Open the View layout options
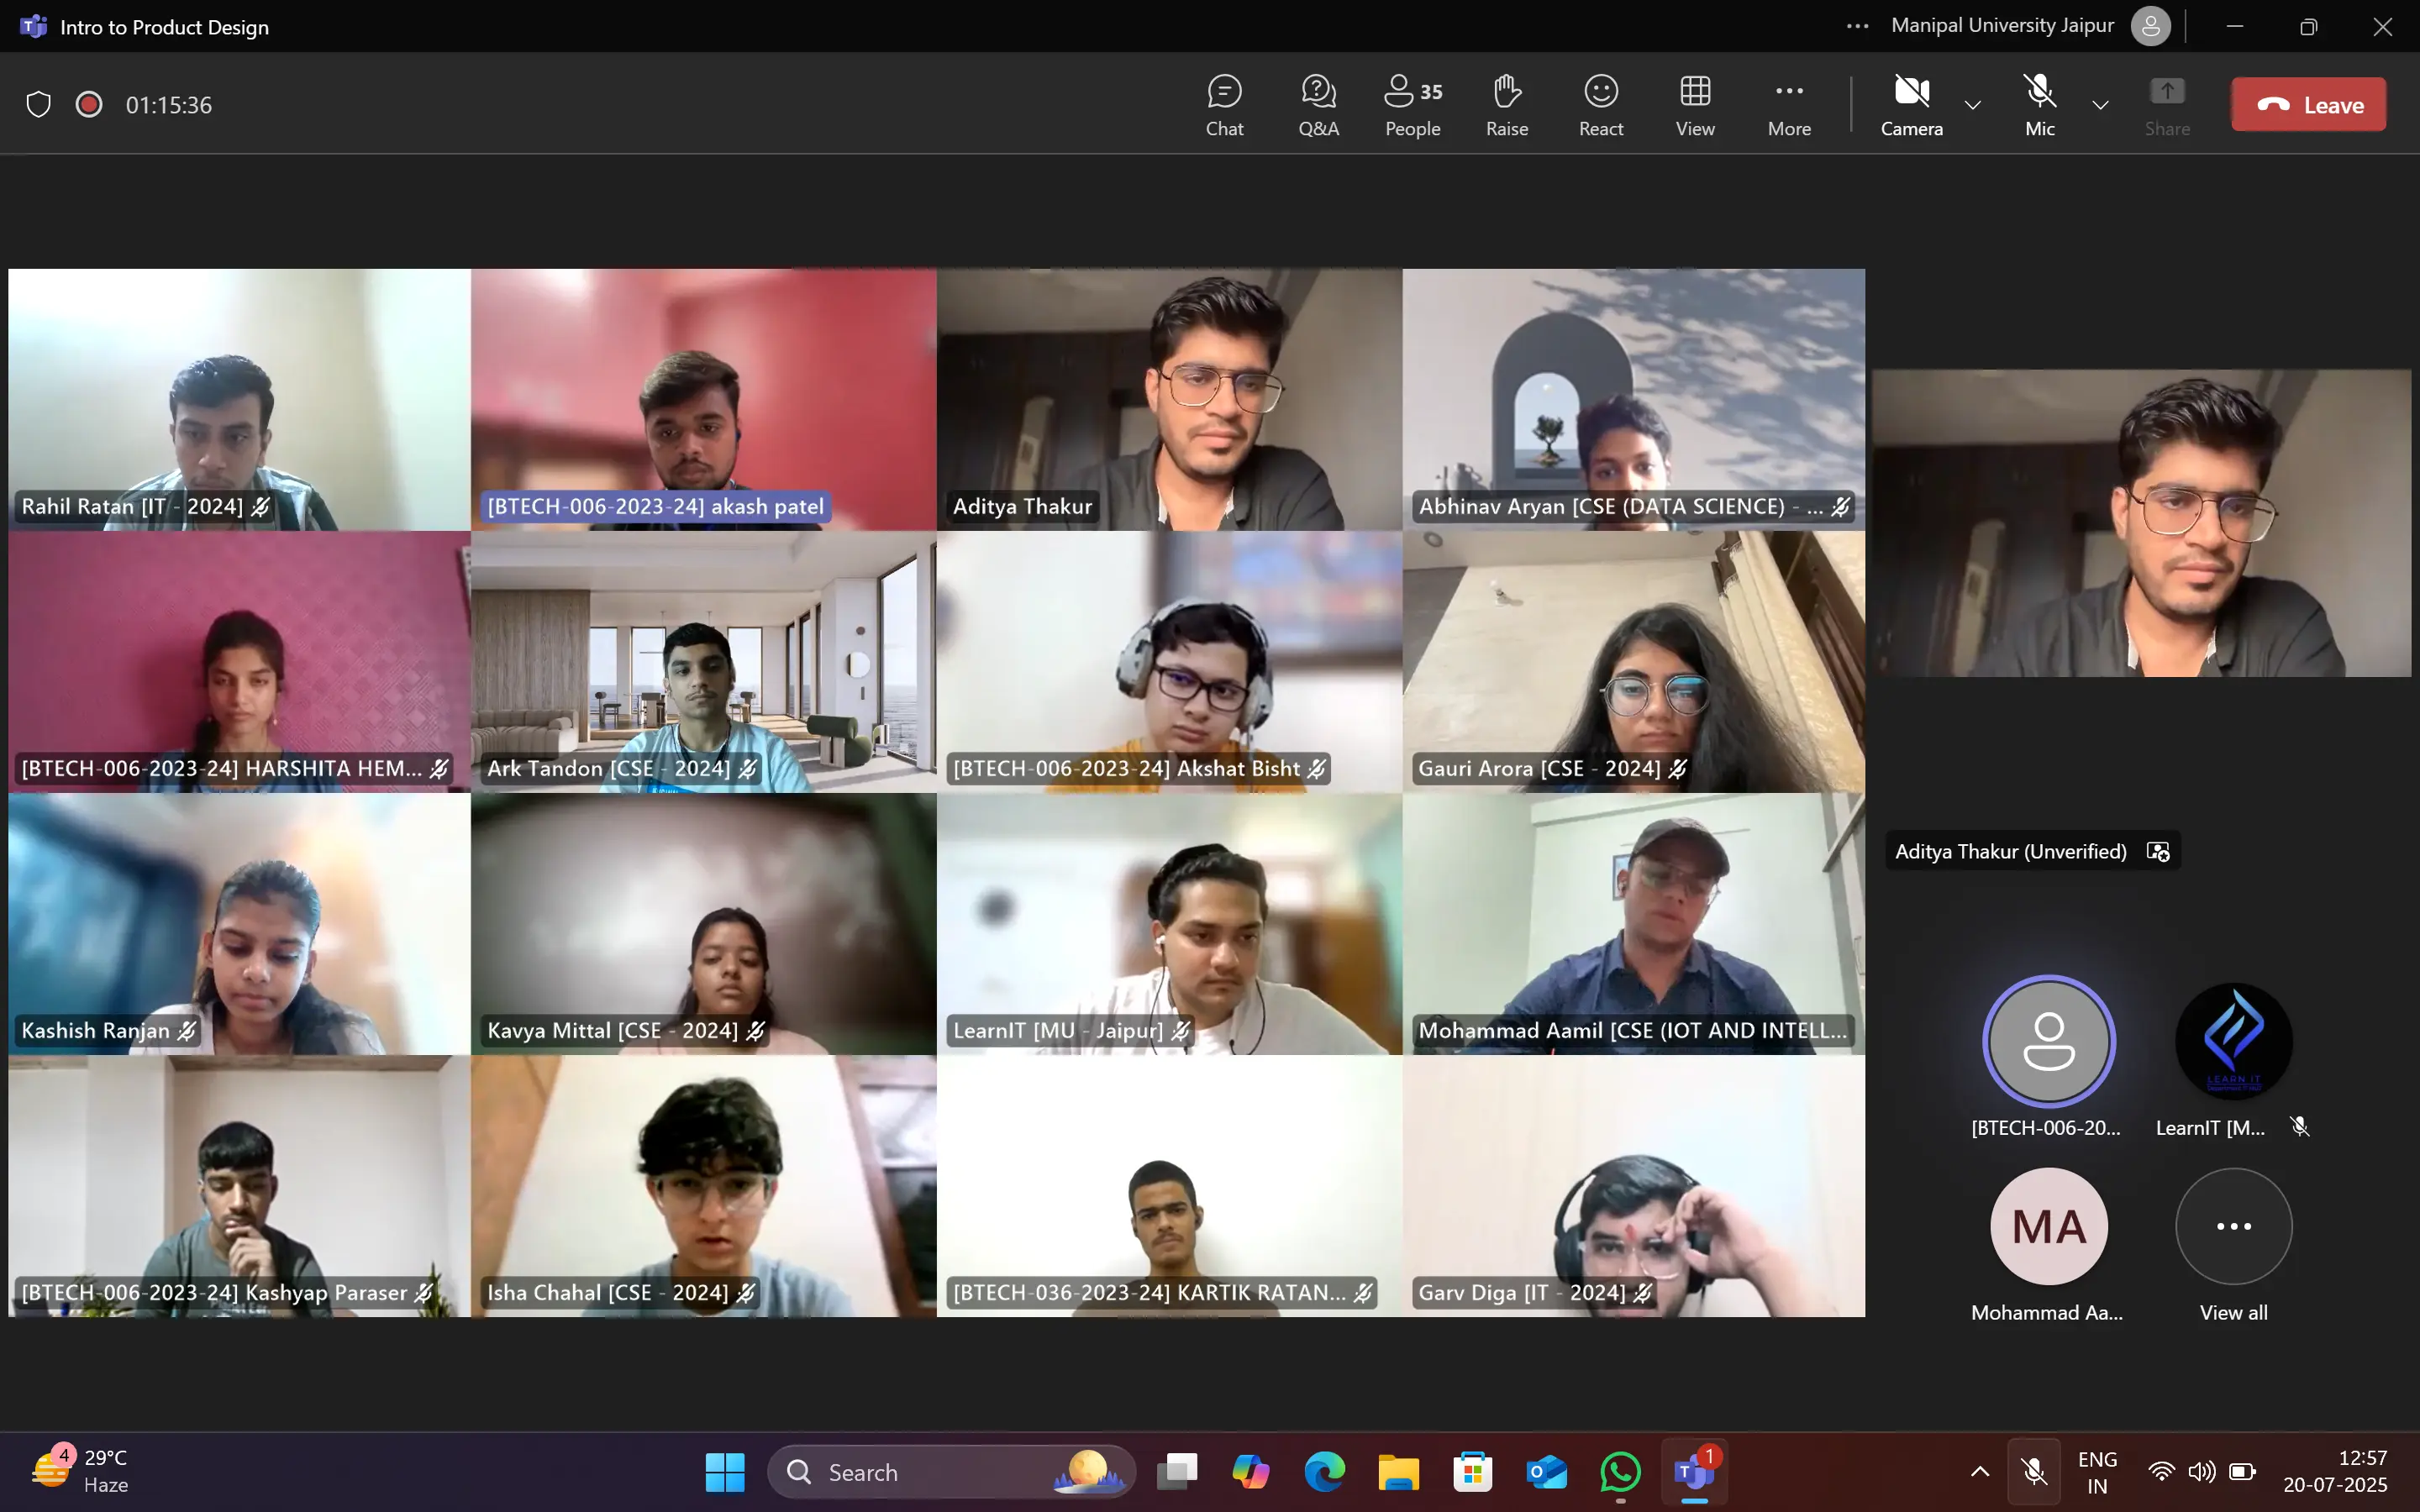Viewport: 2420px width, 1512px height. (x=1695, y=103)
